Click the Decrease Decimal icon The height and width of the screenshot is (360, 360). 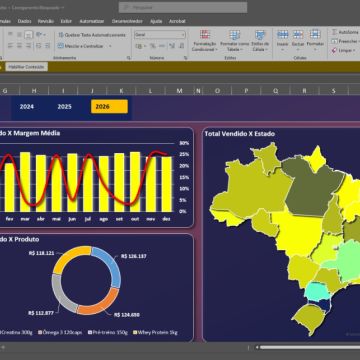click(x=181, y=46)
